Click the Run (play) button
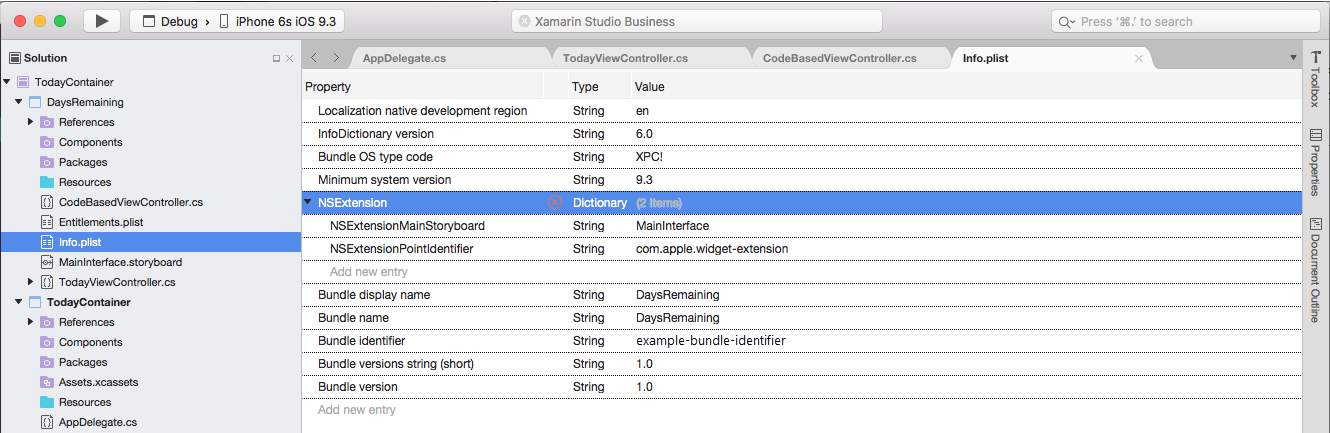Image resolution: width=1330 pixels, height=433 pixels. click(102, 21)
